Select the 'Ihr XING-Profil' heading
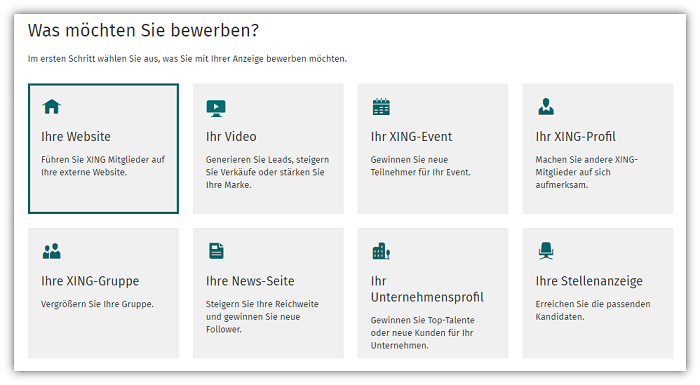 pyautogui.click(x=575, y=137)
